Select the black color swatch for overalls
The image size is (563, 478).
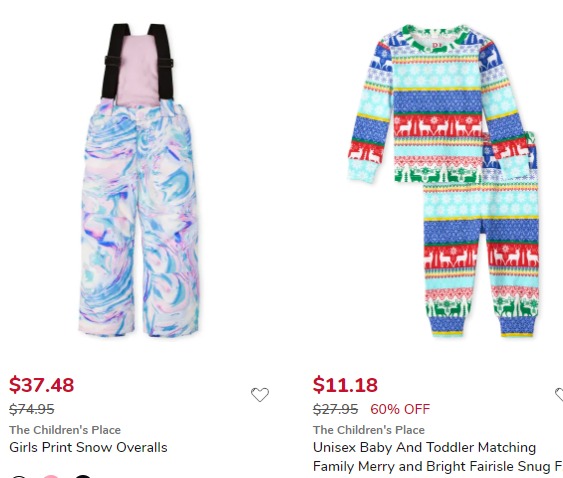(x=83, y=476)
